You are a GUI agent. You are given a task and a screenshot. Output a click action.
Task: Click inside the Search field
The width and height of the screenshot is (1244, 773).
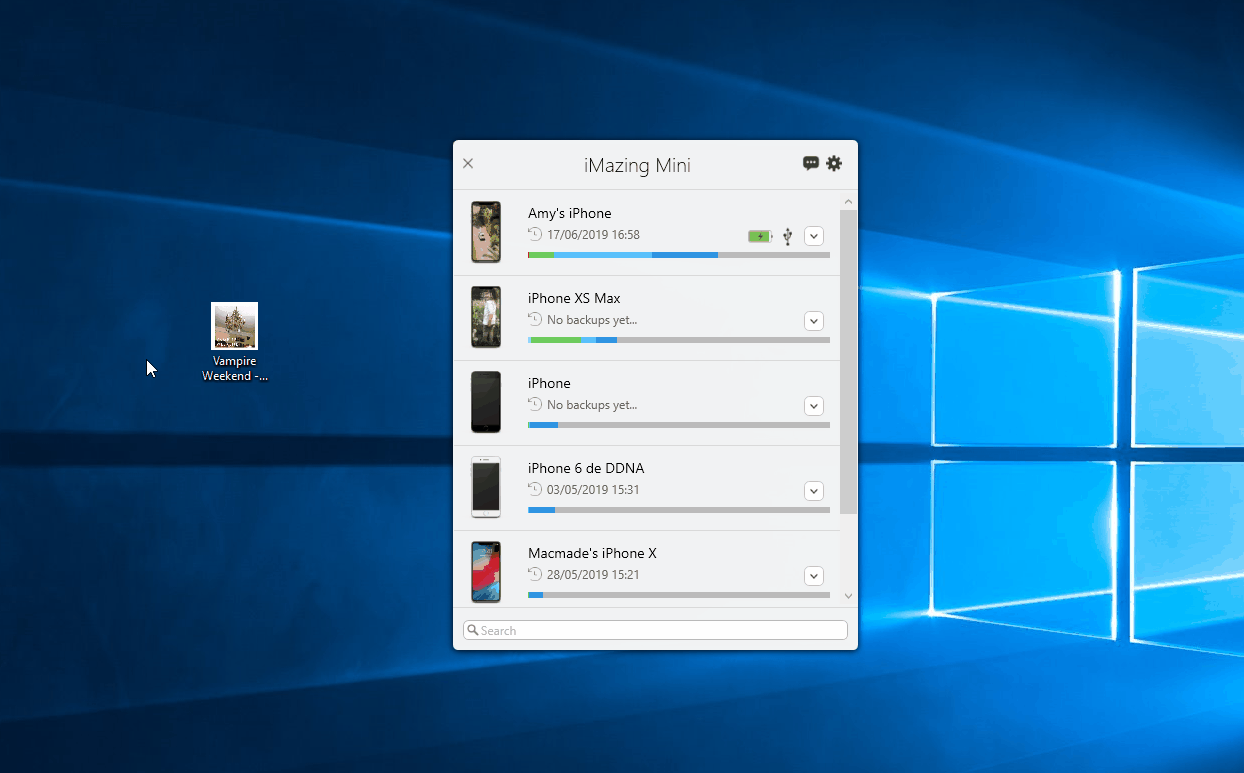coord(655,630)
